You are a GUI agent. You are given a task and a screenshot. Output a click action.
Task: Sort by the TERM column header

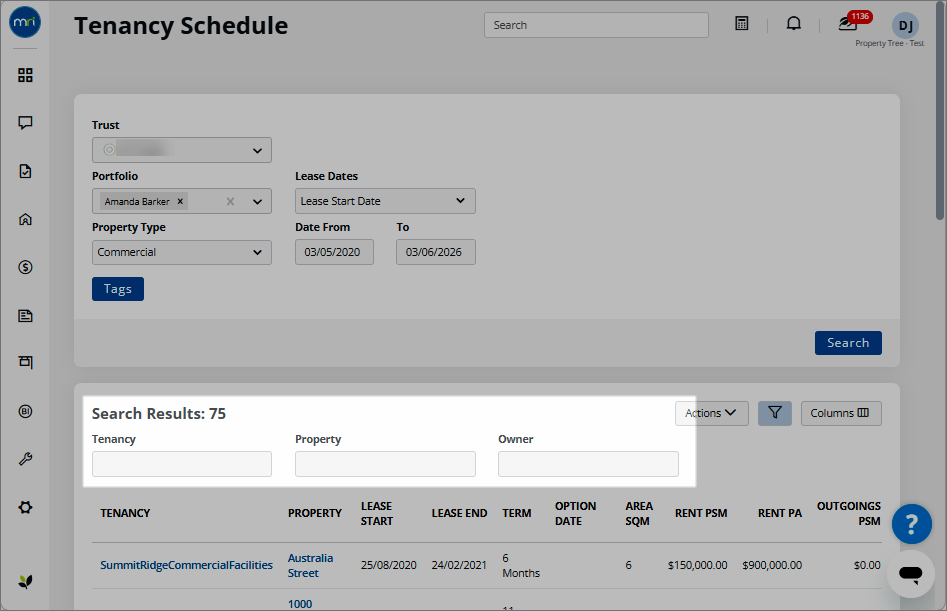pyautogui.click(x=517, y=513)
